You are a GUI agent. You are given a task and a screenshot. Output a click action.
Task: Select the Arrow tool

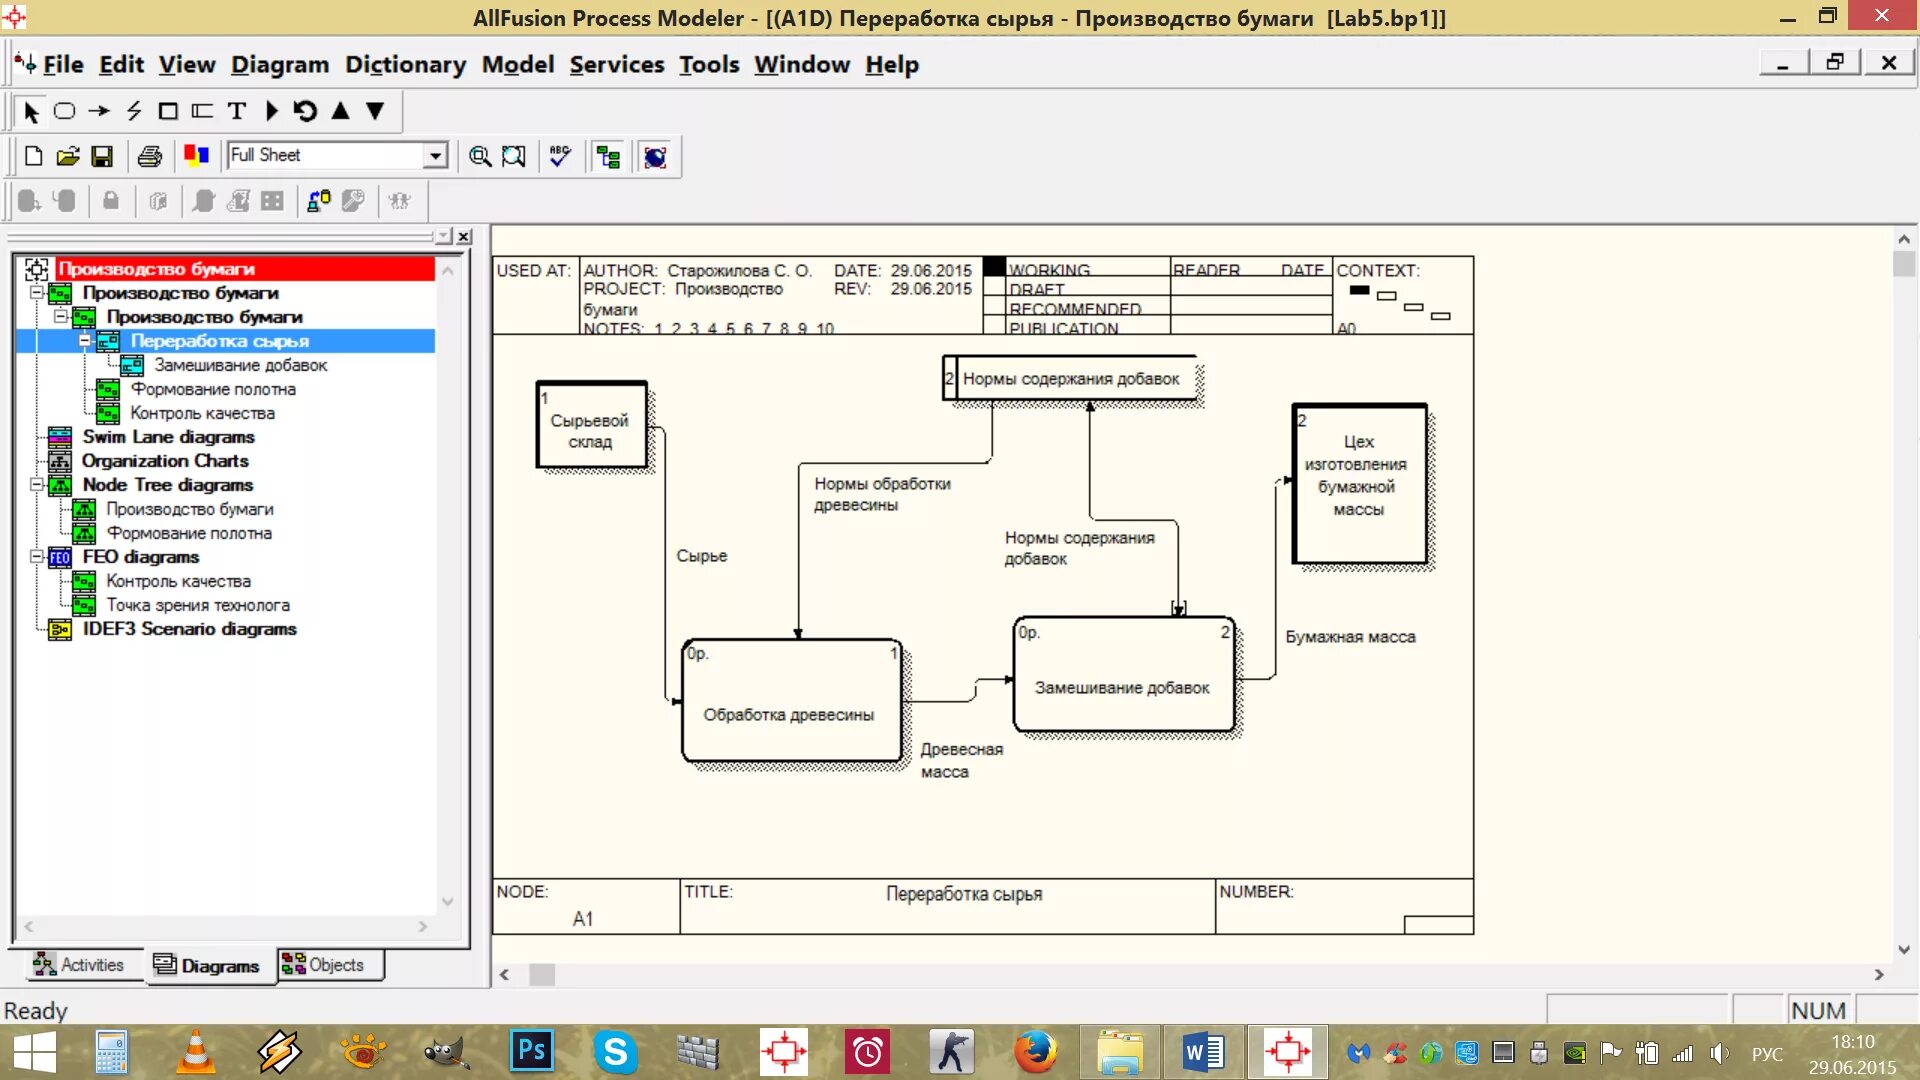coord(99,111)
